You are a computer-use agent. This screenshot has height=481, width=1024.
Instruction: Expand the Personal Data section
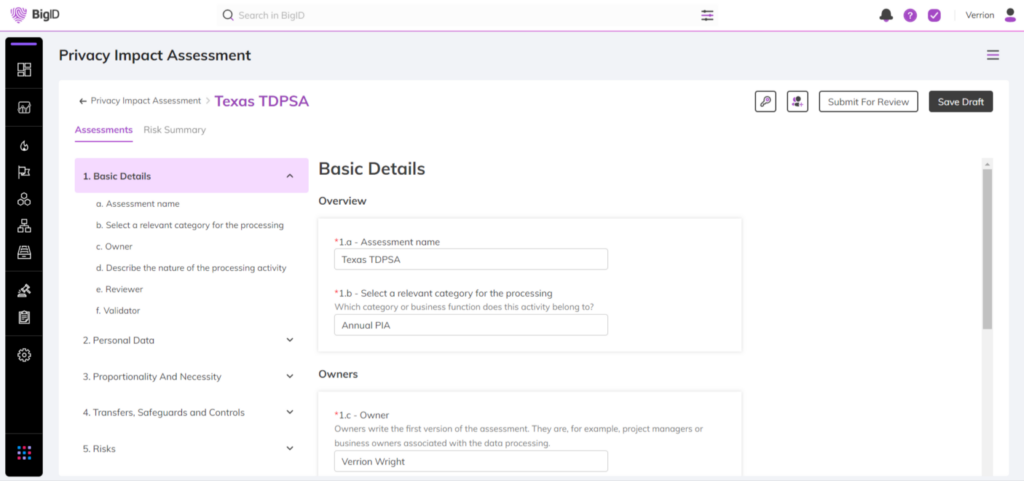tap(290, 340)
